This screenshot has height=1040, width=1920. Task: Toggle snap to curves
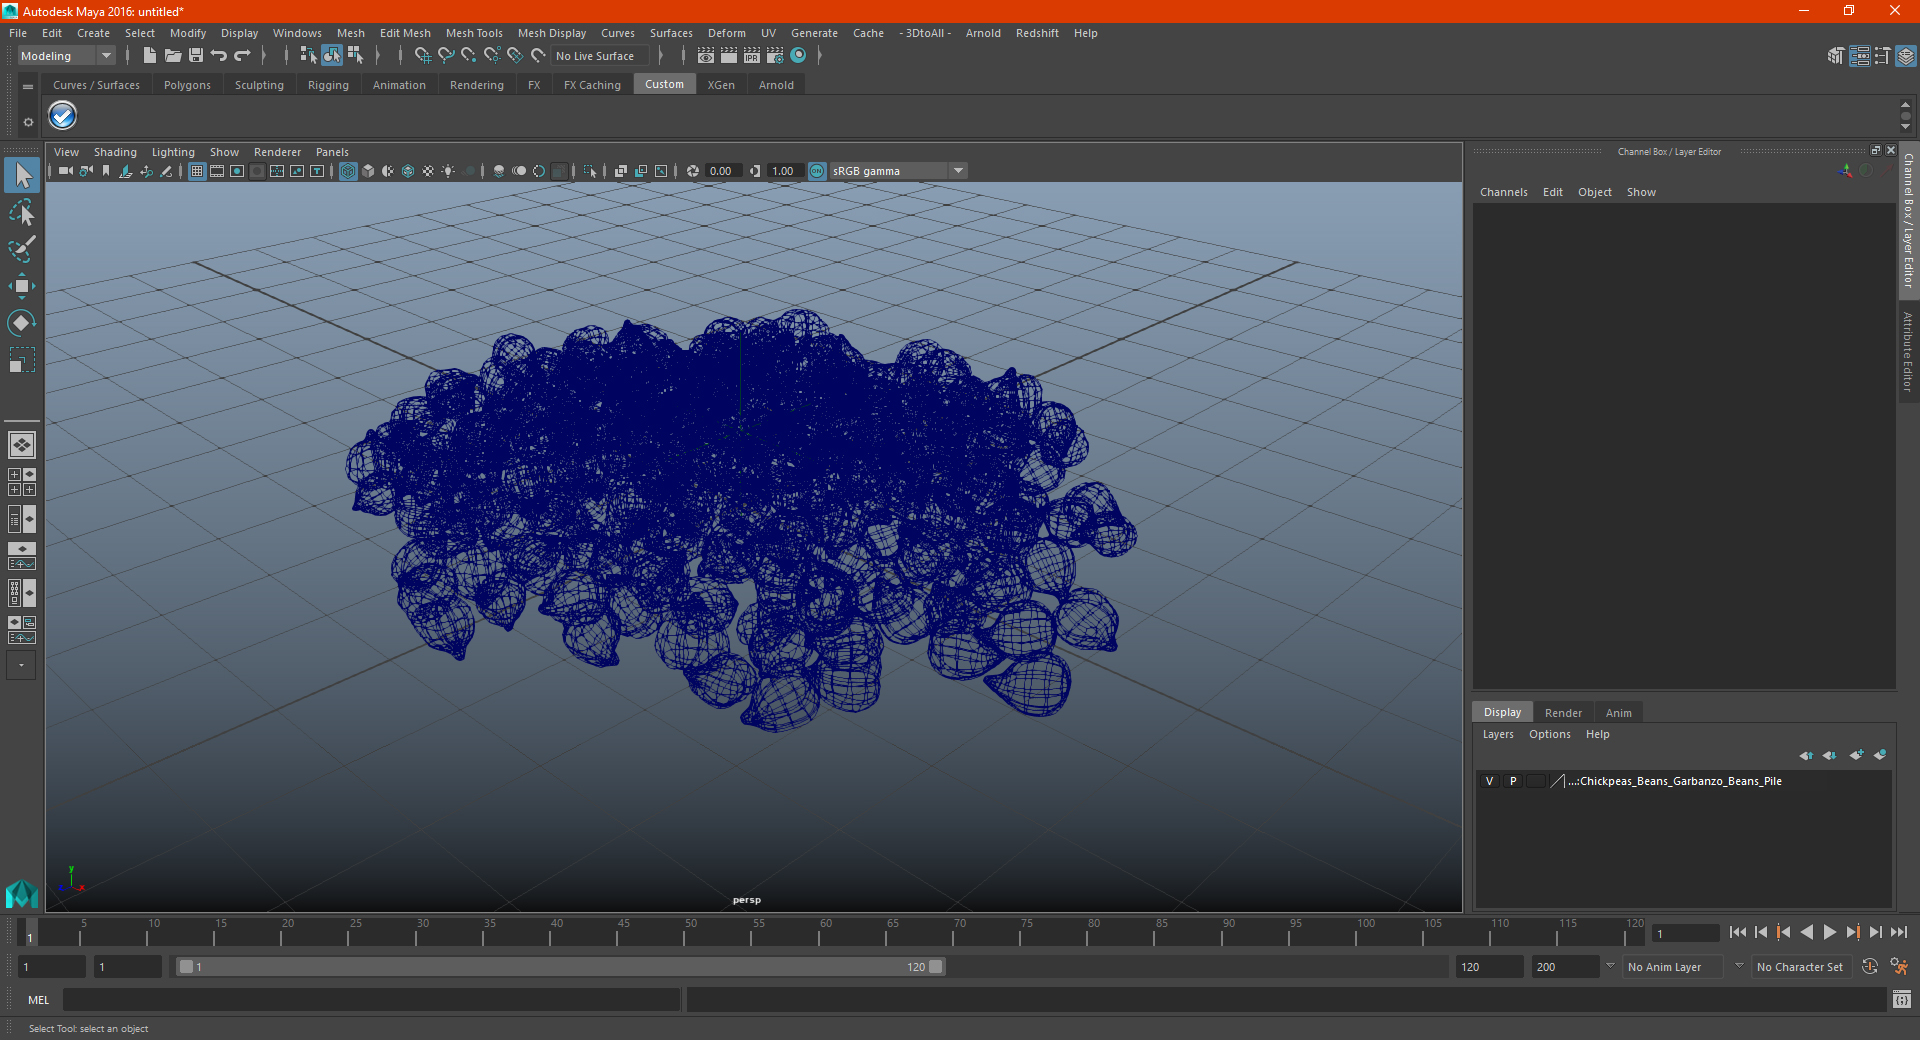pos(446,56)
